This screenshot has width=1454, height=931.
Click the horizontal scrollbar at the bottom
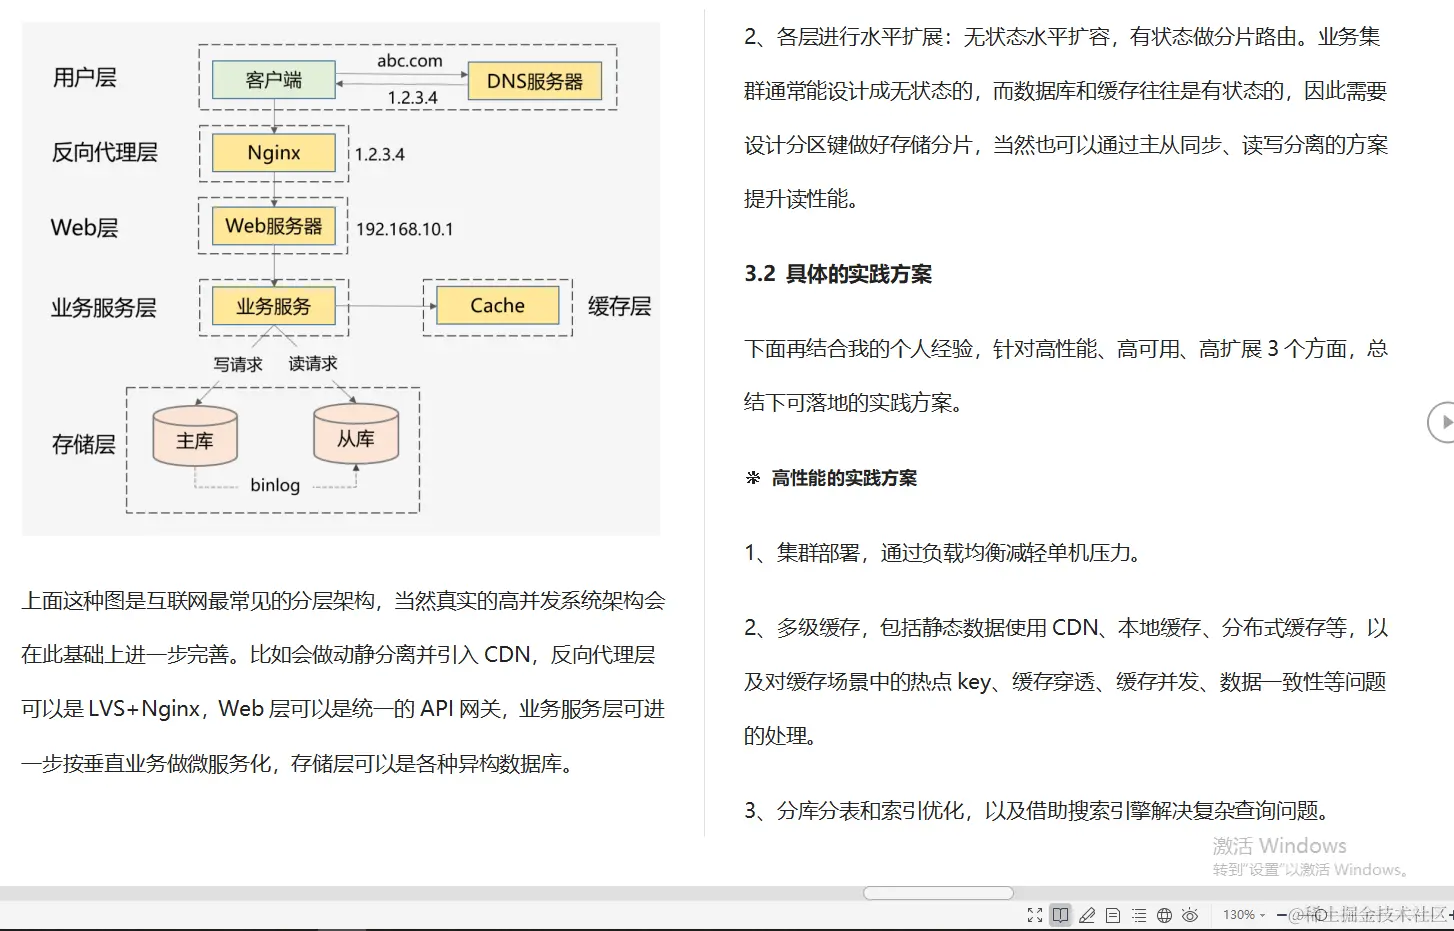[x=940, y=893]
